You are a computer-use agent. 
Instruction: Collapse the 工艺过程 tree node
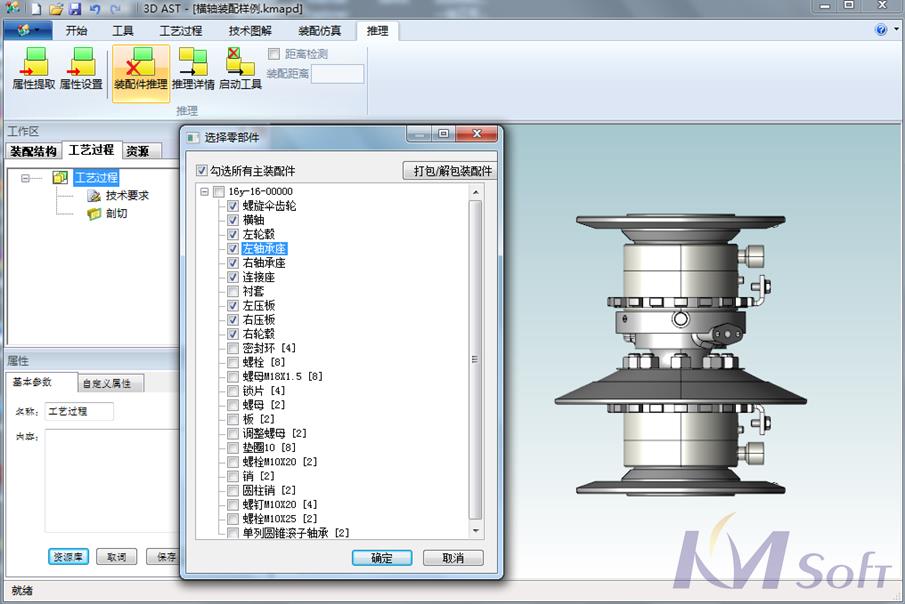click(x=25, y=178)
